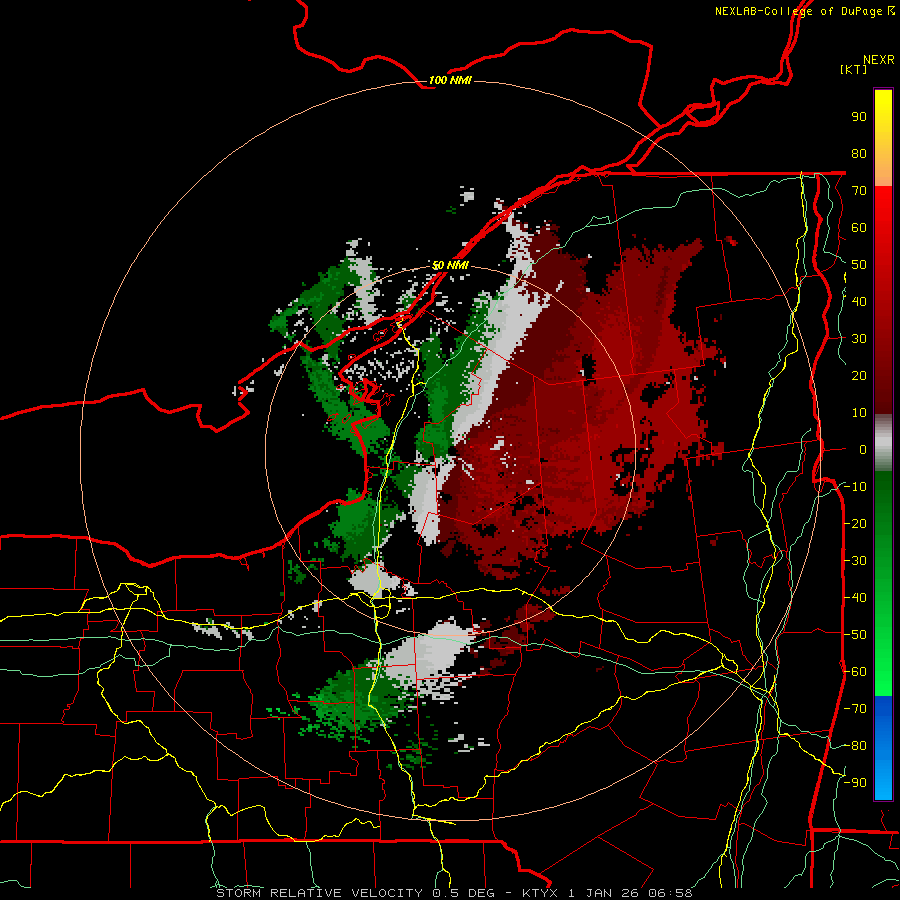900x900 pixels.
Task: Select the -90 knot scale label
Action: click(x=856, y=783)
